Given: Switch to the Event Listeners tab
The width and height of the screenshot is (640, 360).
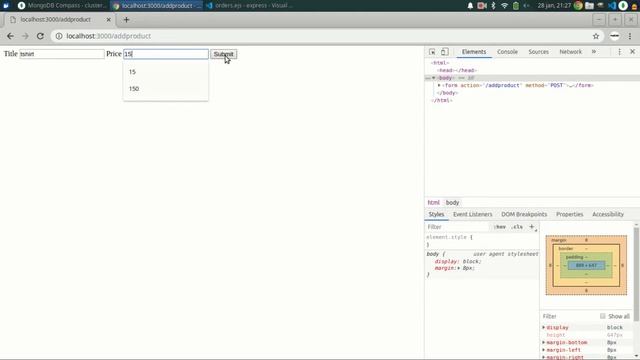Looking at the screenshot, I should 473,214.
